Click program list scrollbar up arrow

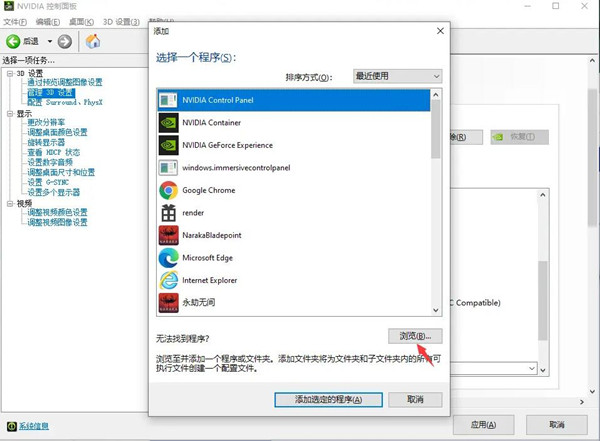pyautogui.click(x=436, y=95)
